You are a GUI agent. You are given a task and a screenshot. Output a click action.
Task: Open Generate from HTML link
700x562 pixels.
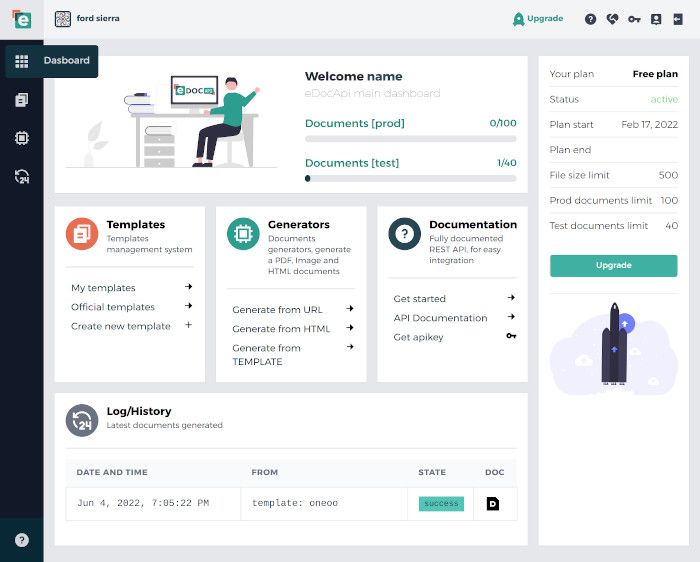point(281,329)
